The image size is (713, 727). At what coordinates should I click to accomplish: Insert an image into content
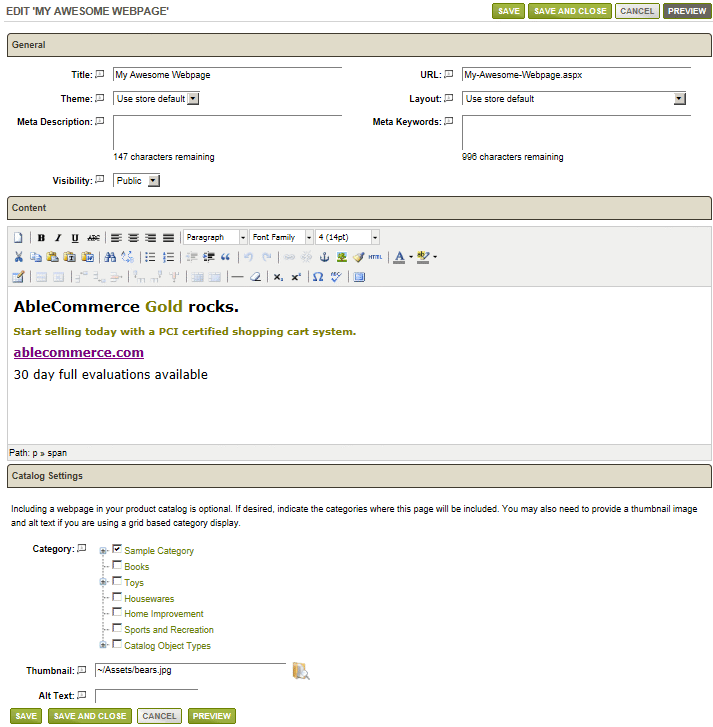coord(342,257)
